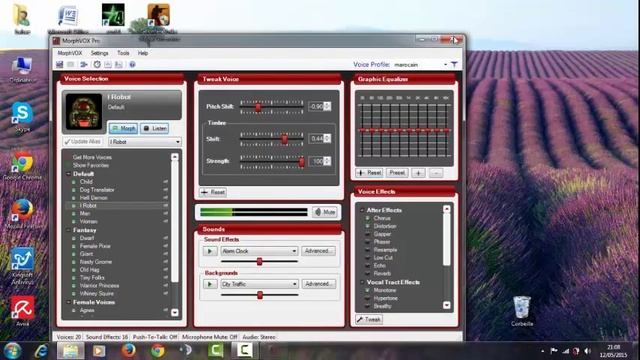Toggle the Listen button

coord(155,128)
